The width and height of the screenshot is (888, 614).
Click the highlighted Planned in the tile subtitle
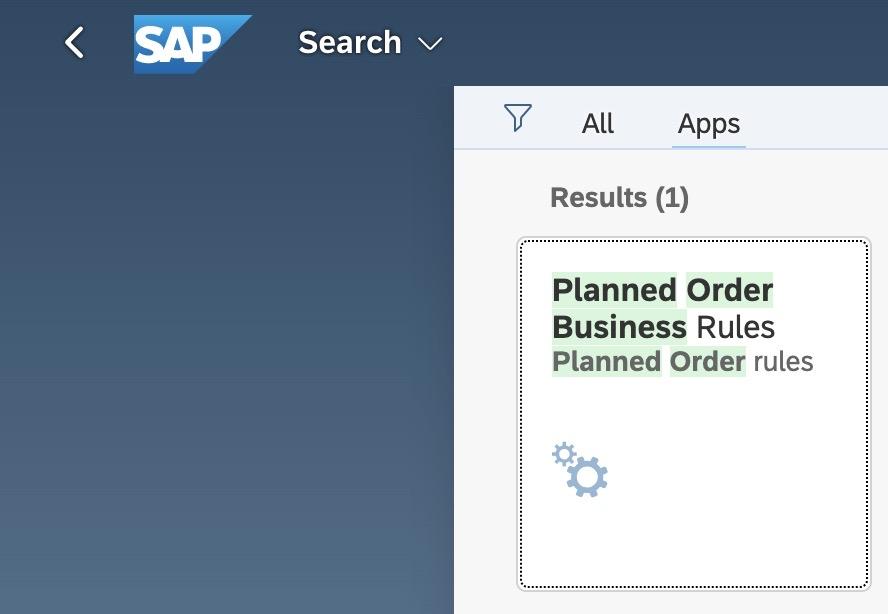click(606, 361)
